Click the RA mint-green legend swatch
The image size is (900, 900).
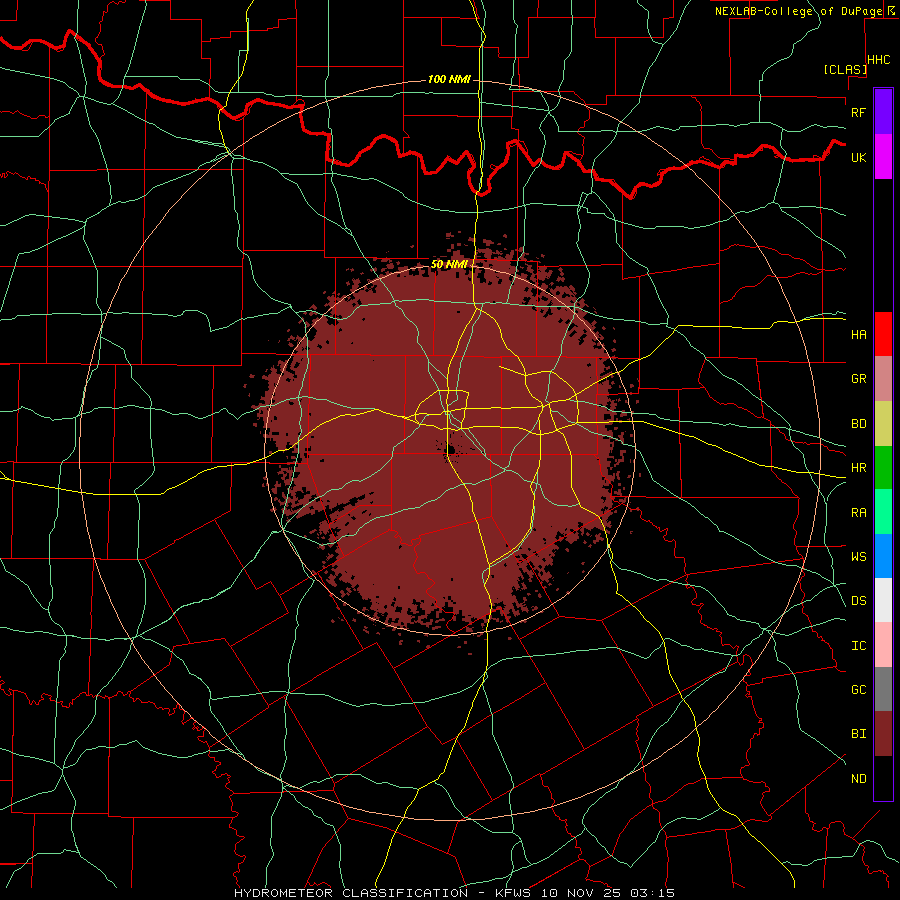click(x=883, y=512)
